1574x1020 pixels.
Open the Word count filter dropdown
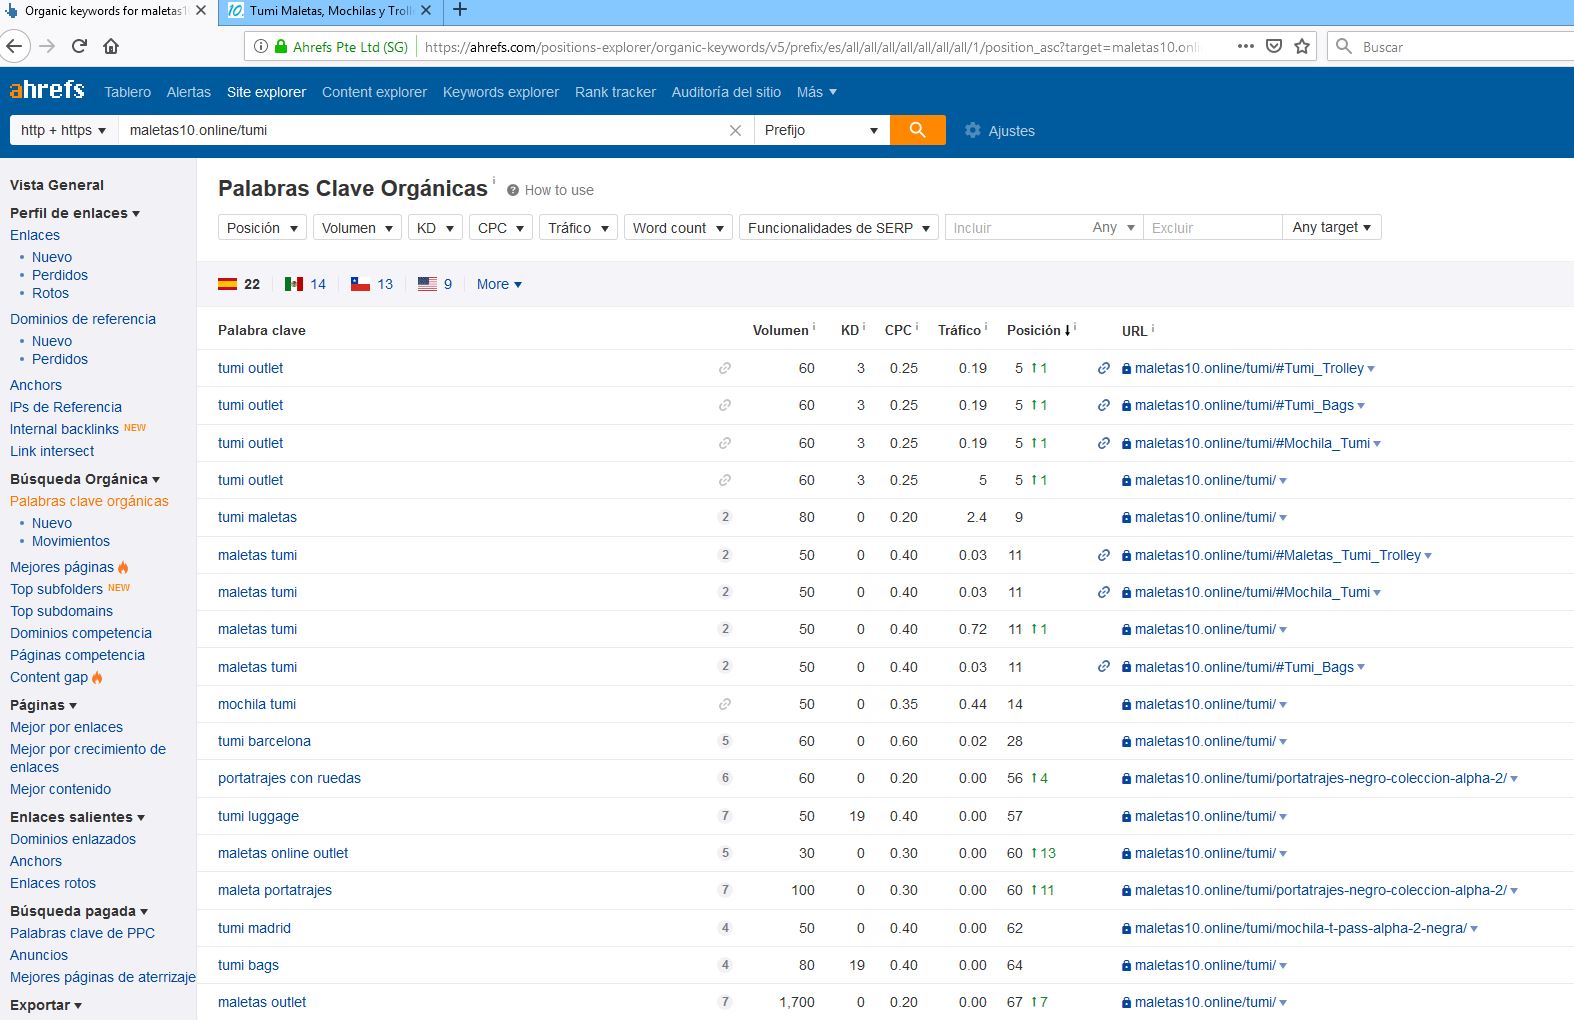pyautogui.click(x=678, y=228)
